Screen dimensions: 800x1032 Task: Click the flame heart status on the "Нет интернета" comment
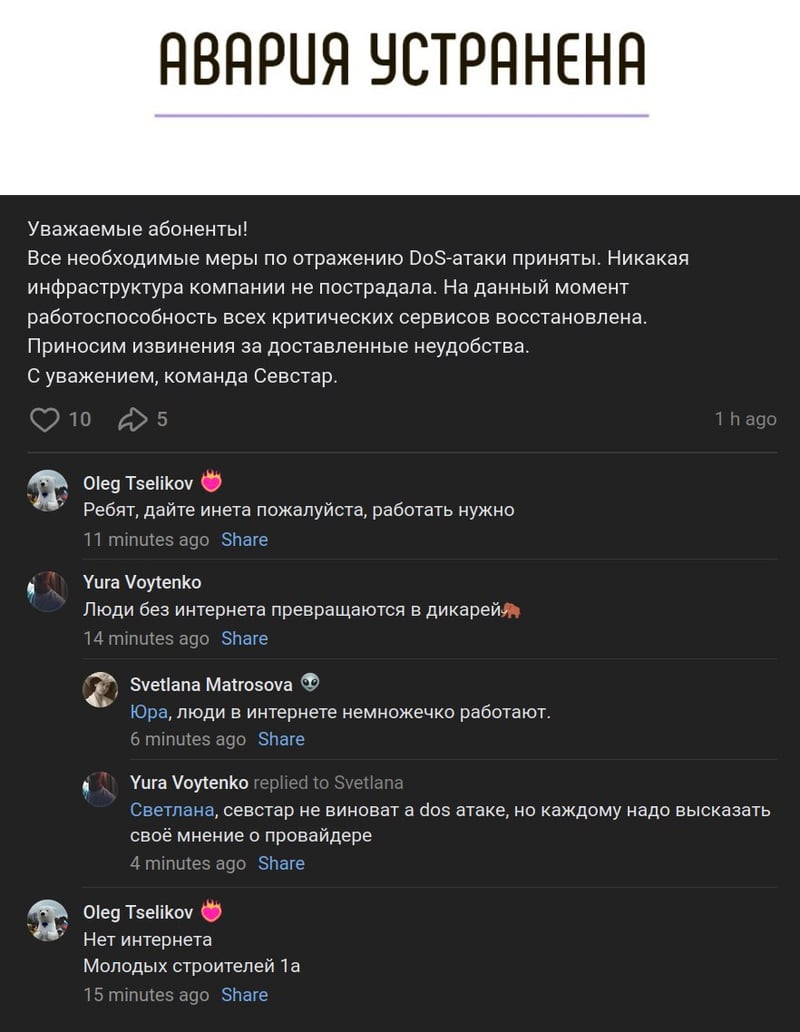tap(211, 911)
